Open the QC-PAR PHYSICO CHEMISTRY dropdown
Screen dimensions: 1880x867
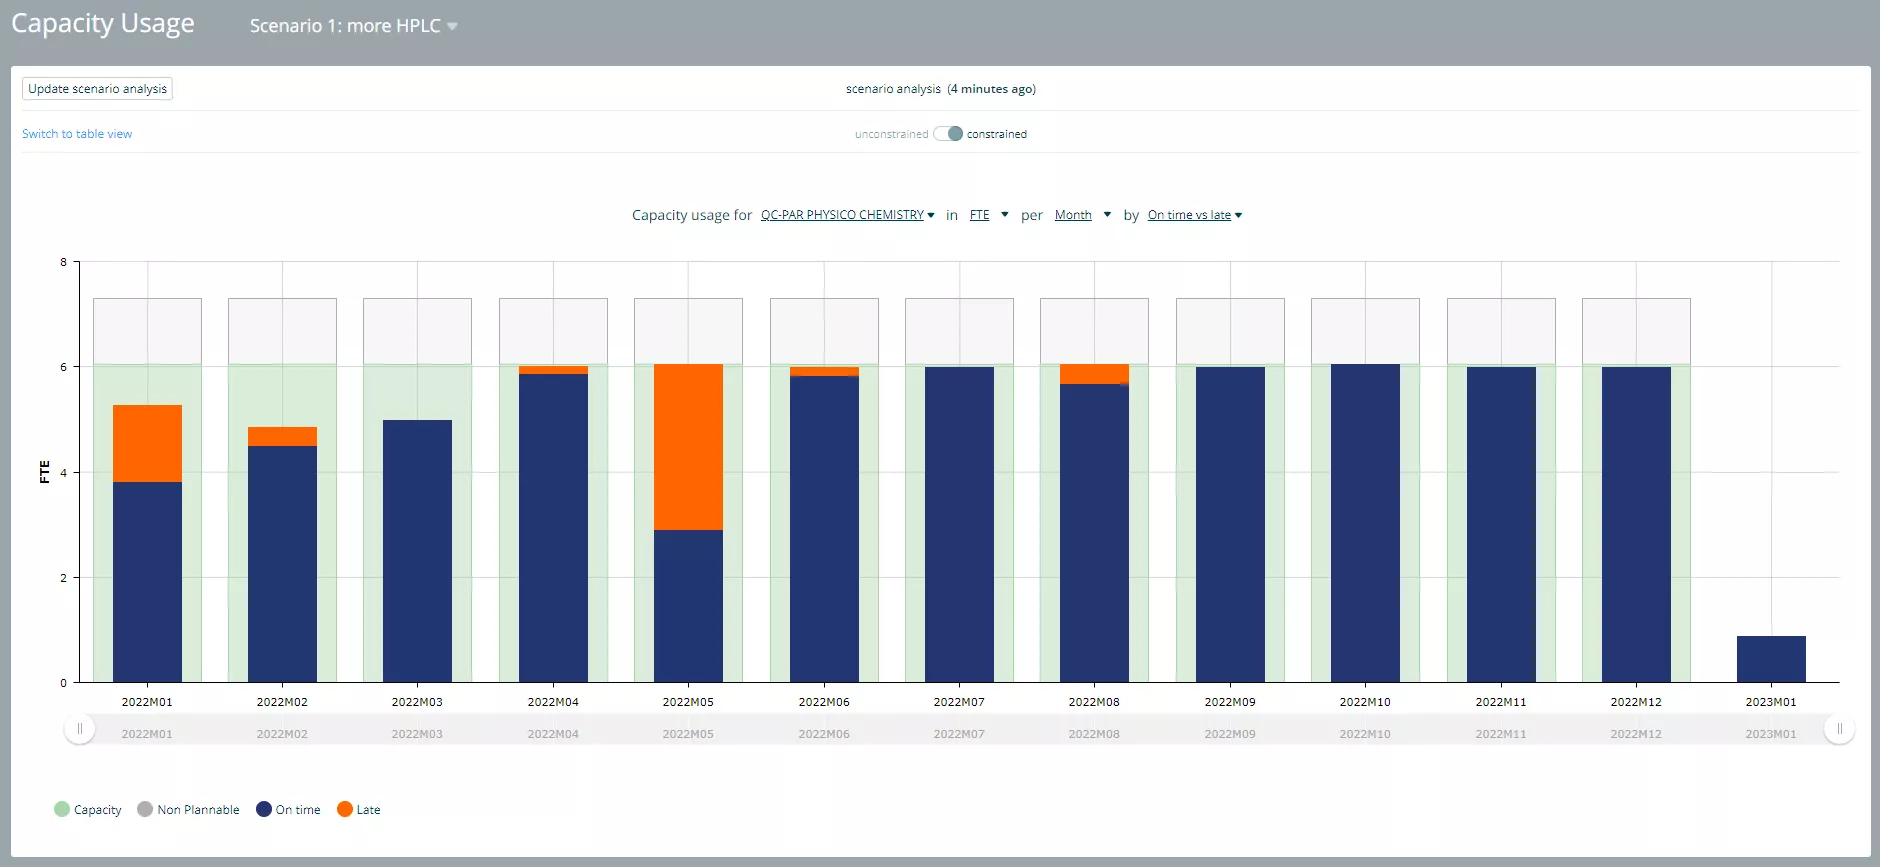(847, 215)
